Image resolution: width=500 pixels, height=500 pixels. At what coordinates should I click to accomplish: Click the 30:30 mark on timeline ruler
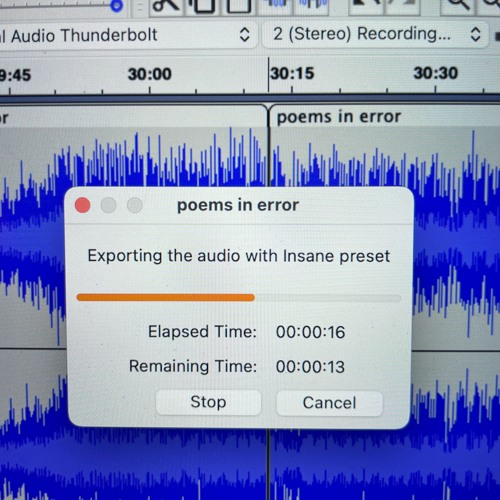point(435,73)
